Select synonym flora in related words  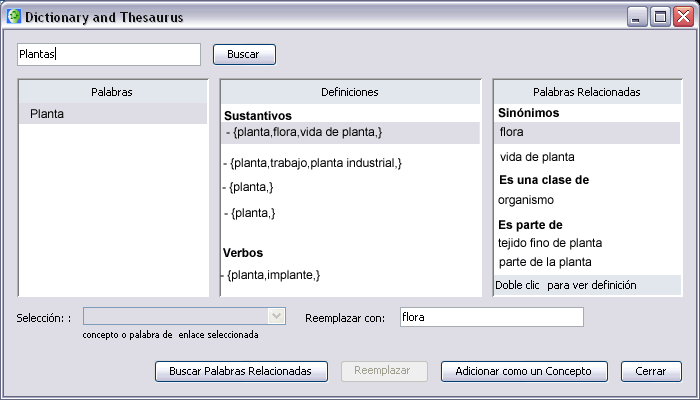(x=587, y=132)
